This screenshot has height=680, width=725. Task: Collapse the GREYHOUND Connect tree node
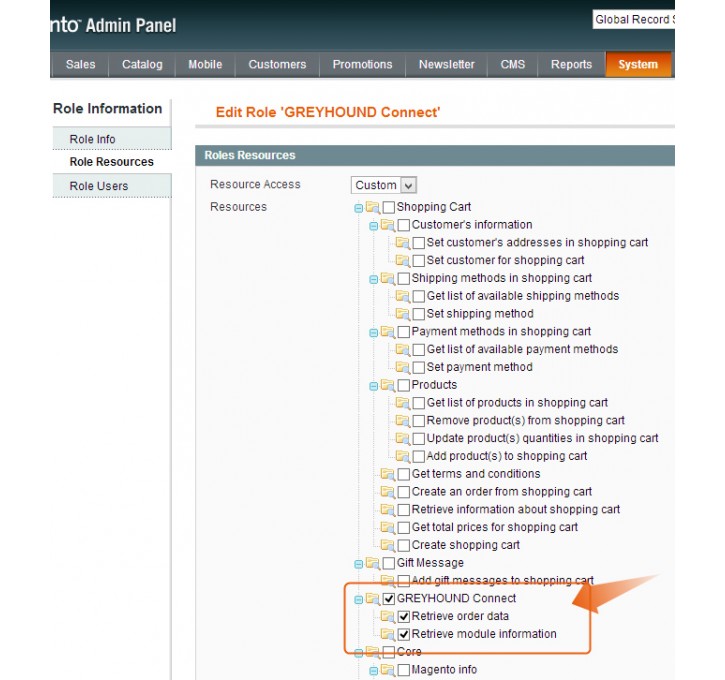(x=358, y=600)
